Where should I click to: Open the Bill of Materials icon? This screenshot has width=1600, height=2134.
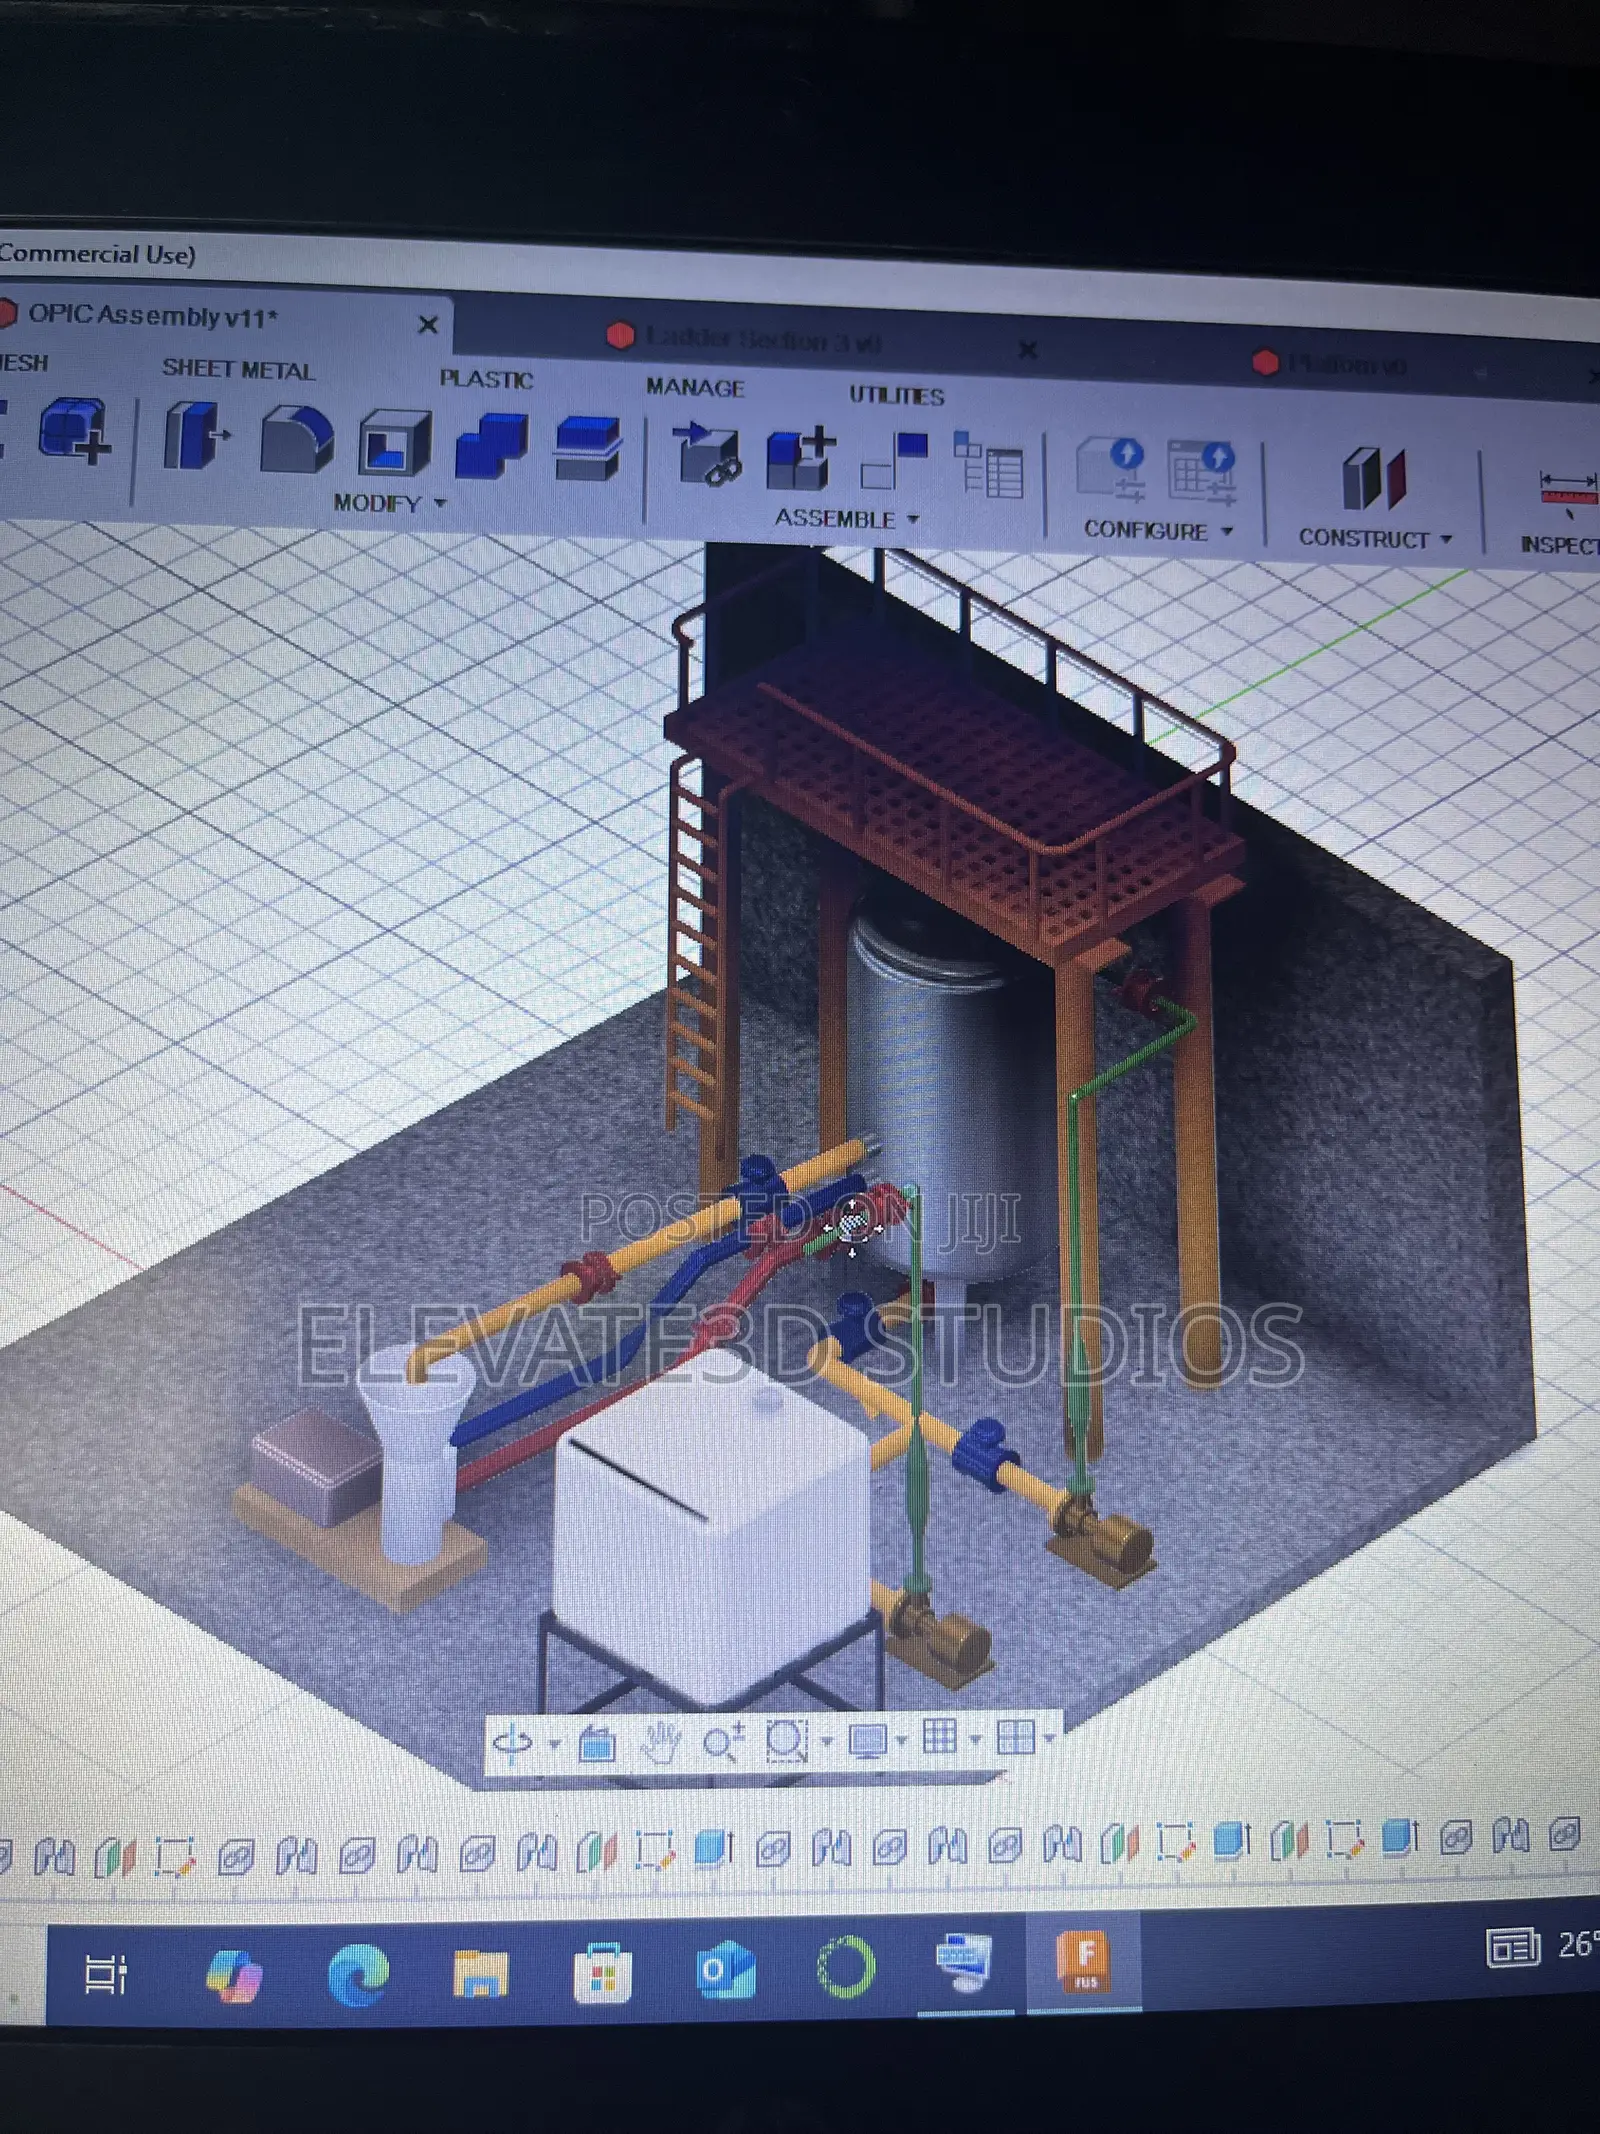pyautogui.click(x=988, y=464)
